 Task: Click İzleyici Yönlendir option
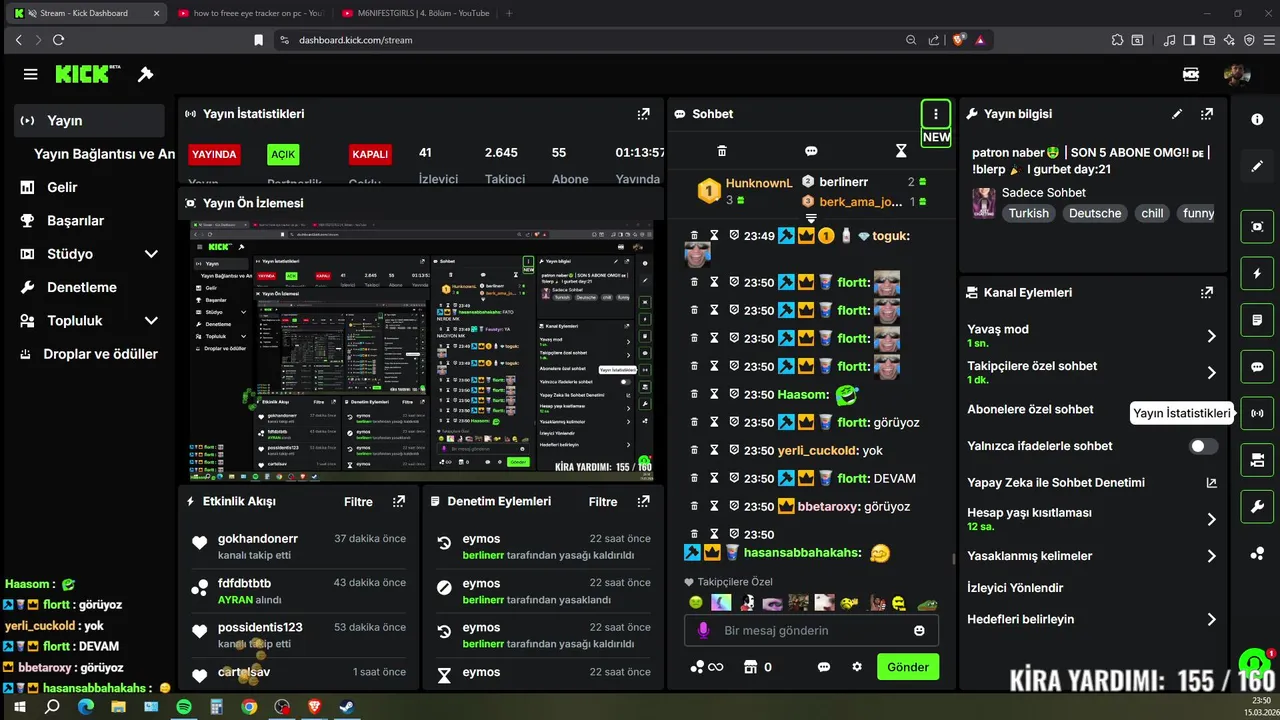click(1015, 588)
